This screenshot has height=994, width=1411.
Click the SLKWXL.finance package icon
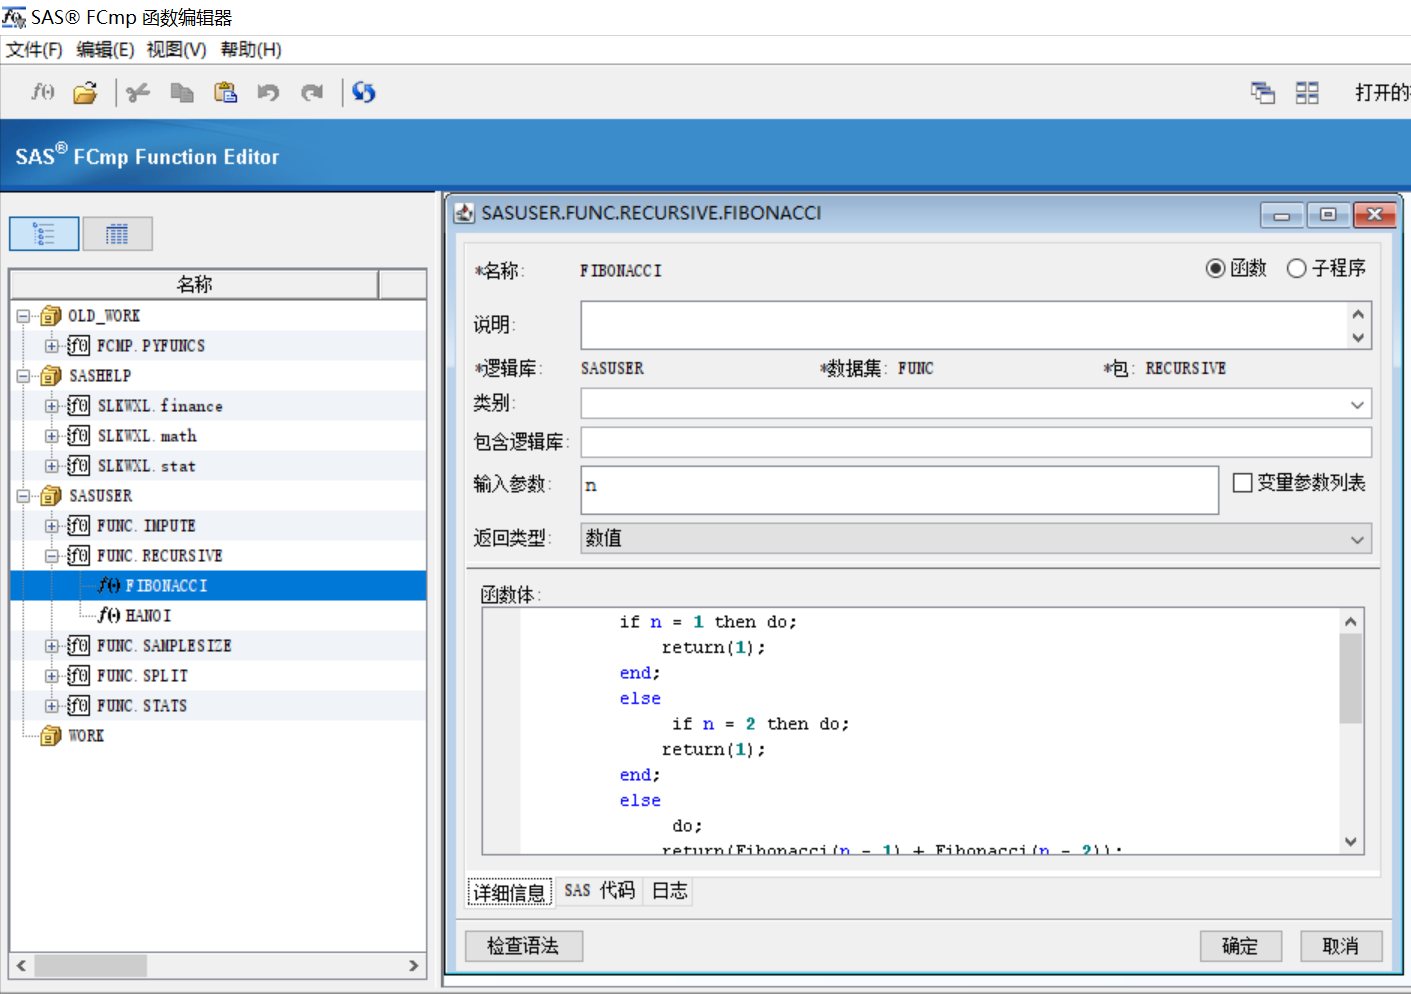pos(79,406)
